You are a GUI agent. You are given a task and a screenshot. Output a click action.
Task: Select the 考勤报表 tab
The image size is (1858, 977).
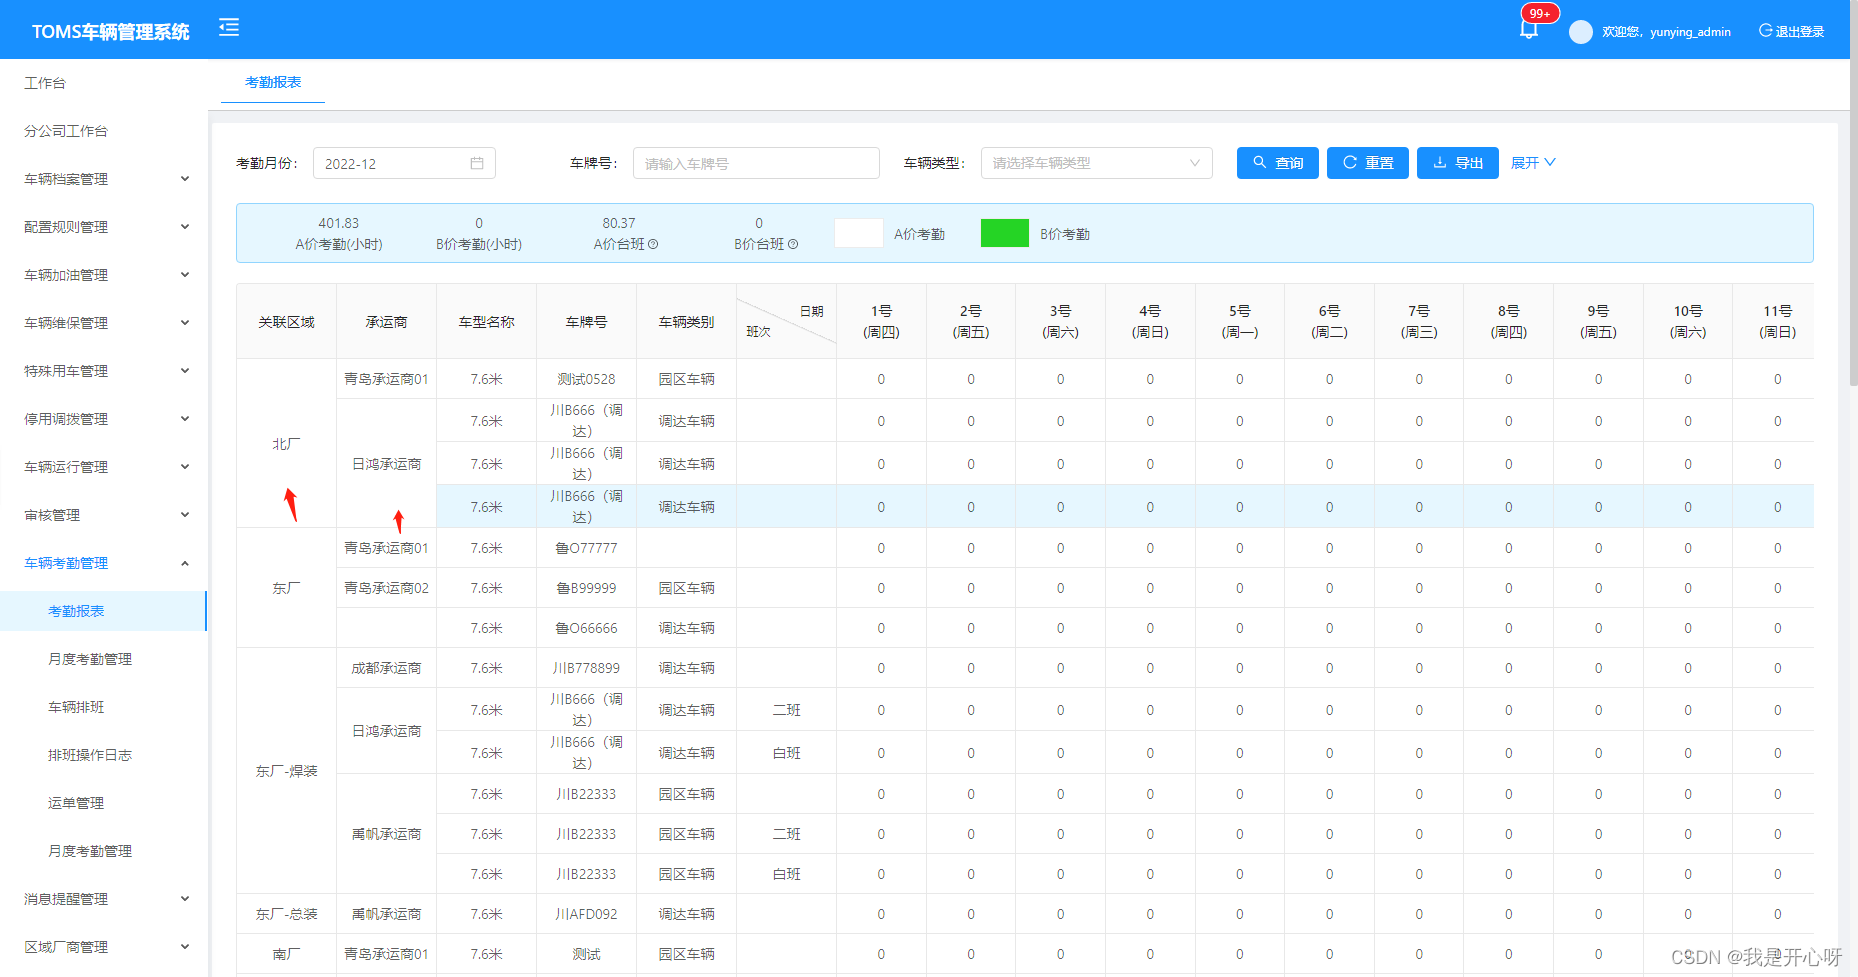273,82
